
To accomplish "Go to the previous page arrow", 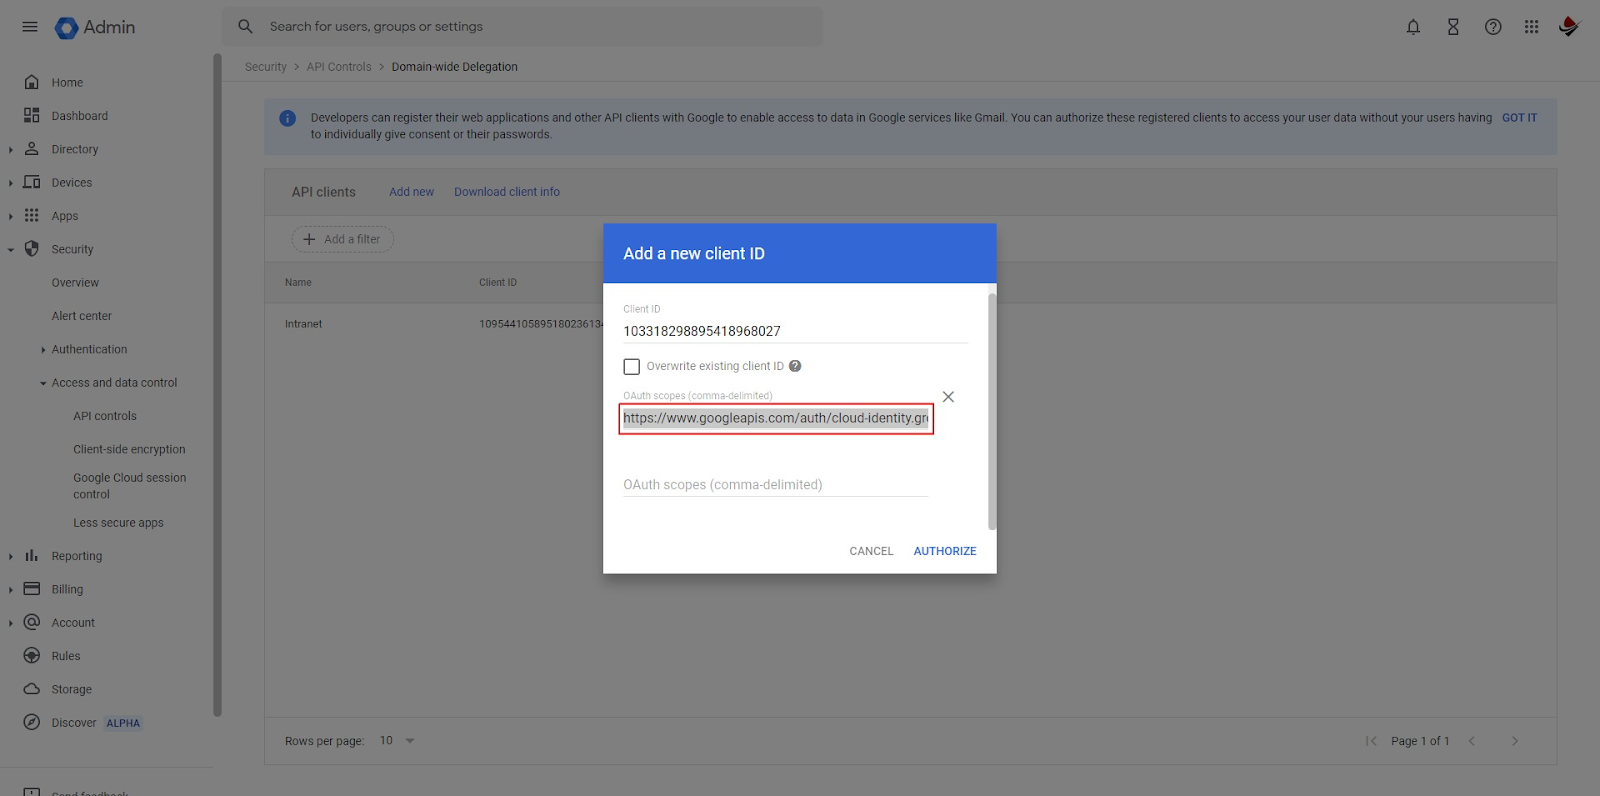I will [1471, 741].
